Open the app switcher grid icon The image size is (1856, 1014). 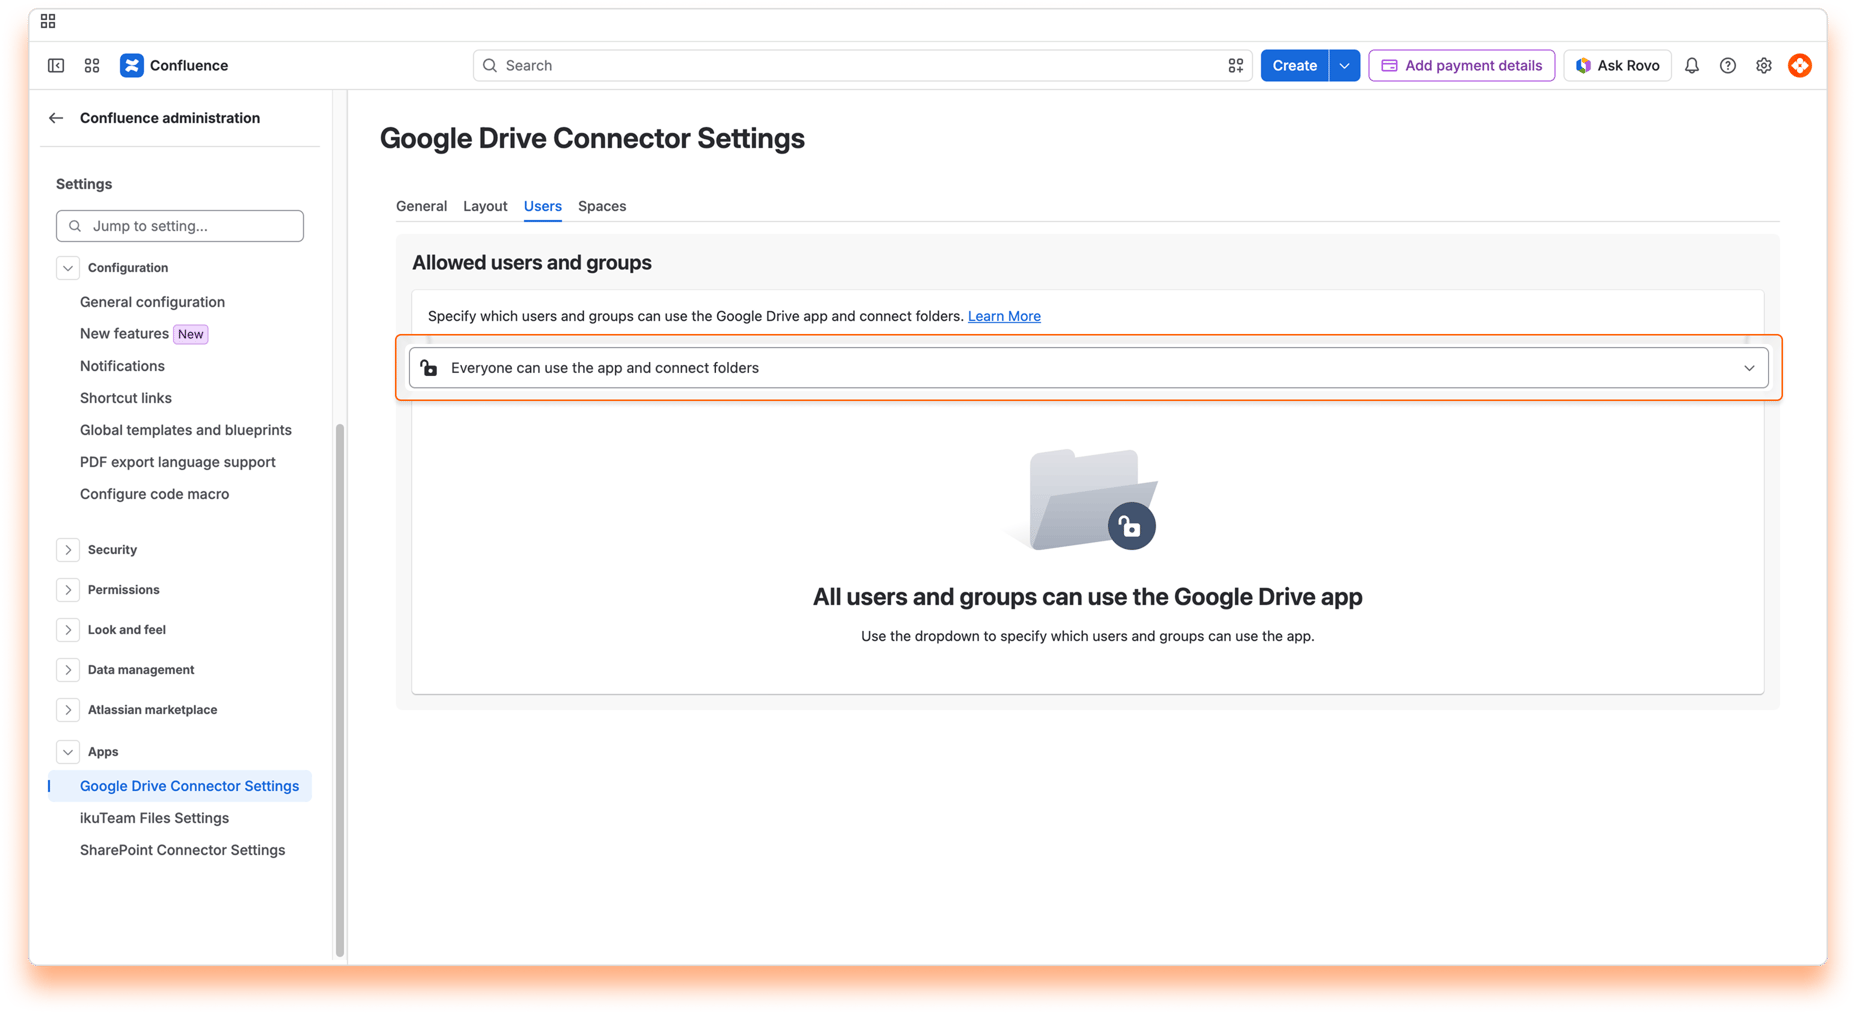pos(92,66)
